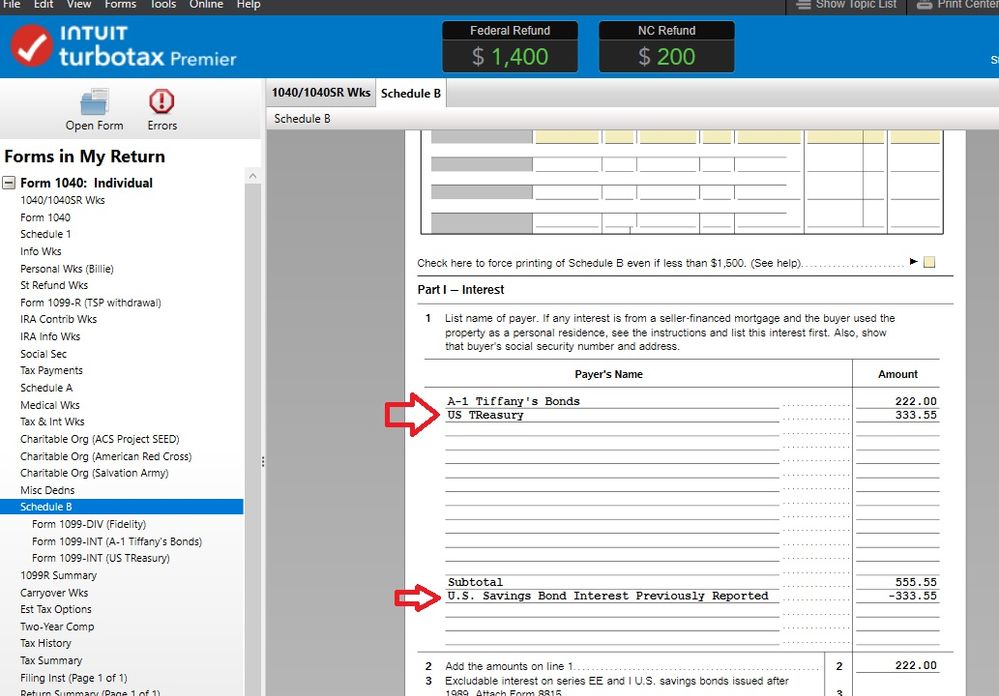
Task: Select Misc Dedns form
Action: (x=48, y=490)
